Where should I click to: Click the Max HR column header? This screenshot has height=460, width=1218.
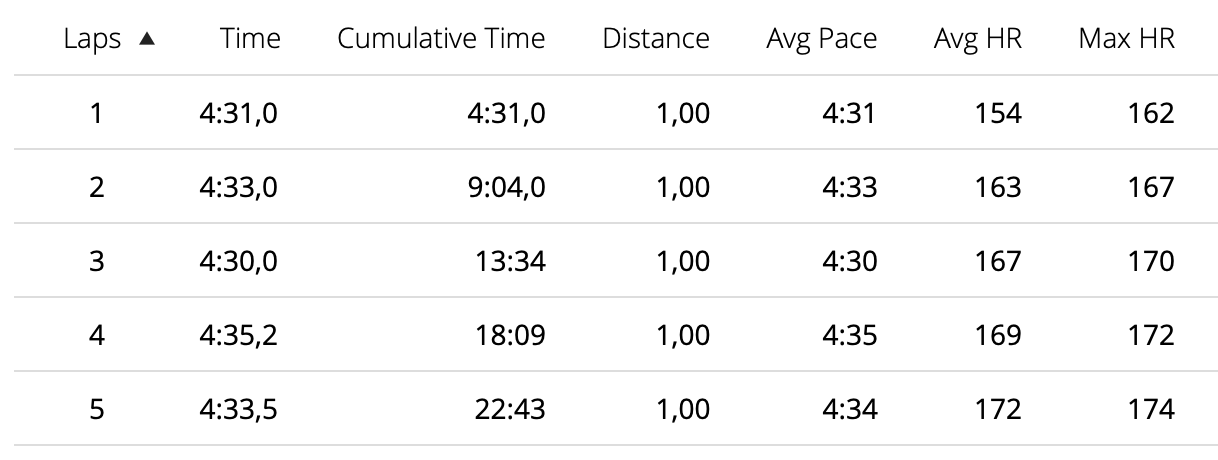1126,39
